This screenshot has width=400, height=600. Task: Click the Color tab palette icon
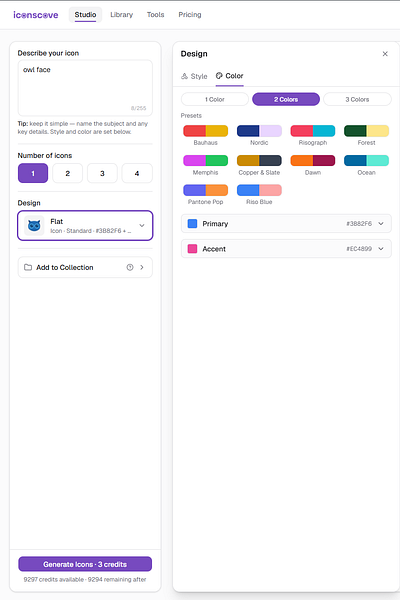click(x=219, y=76)
